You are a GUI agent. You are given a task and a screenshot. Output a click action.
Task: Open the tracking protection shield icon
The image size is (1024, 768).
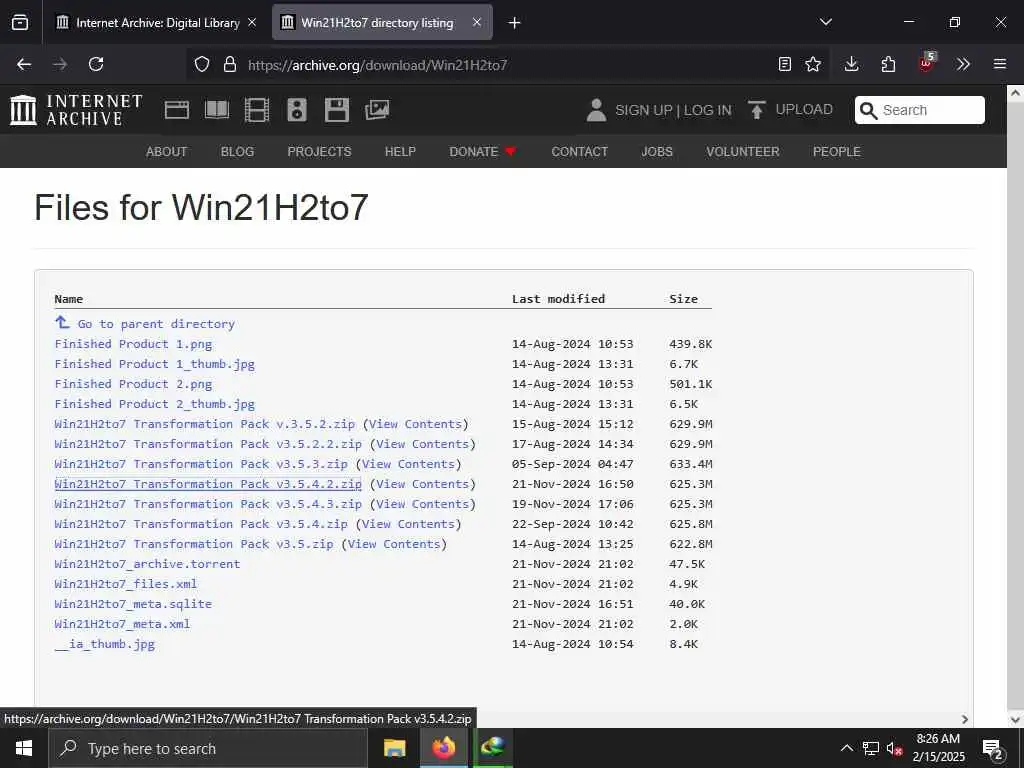(202, 64)
